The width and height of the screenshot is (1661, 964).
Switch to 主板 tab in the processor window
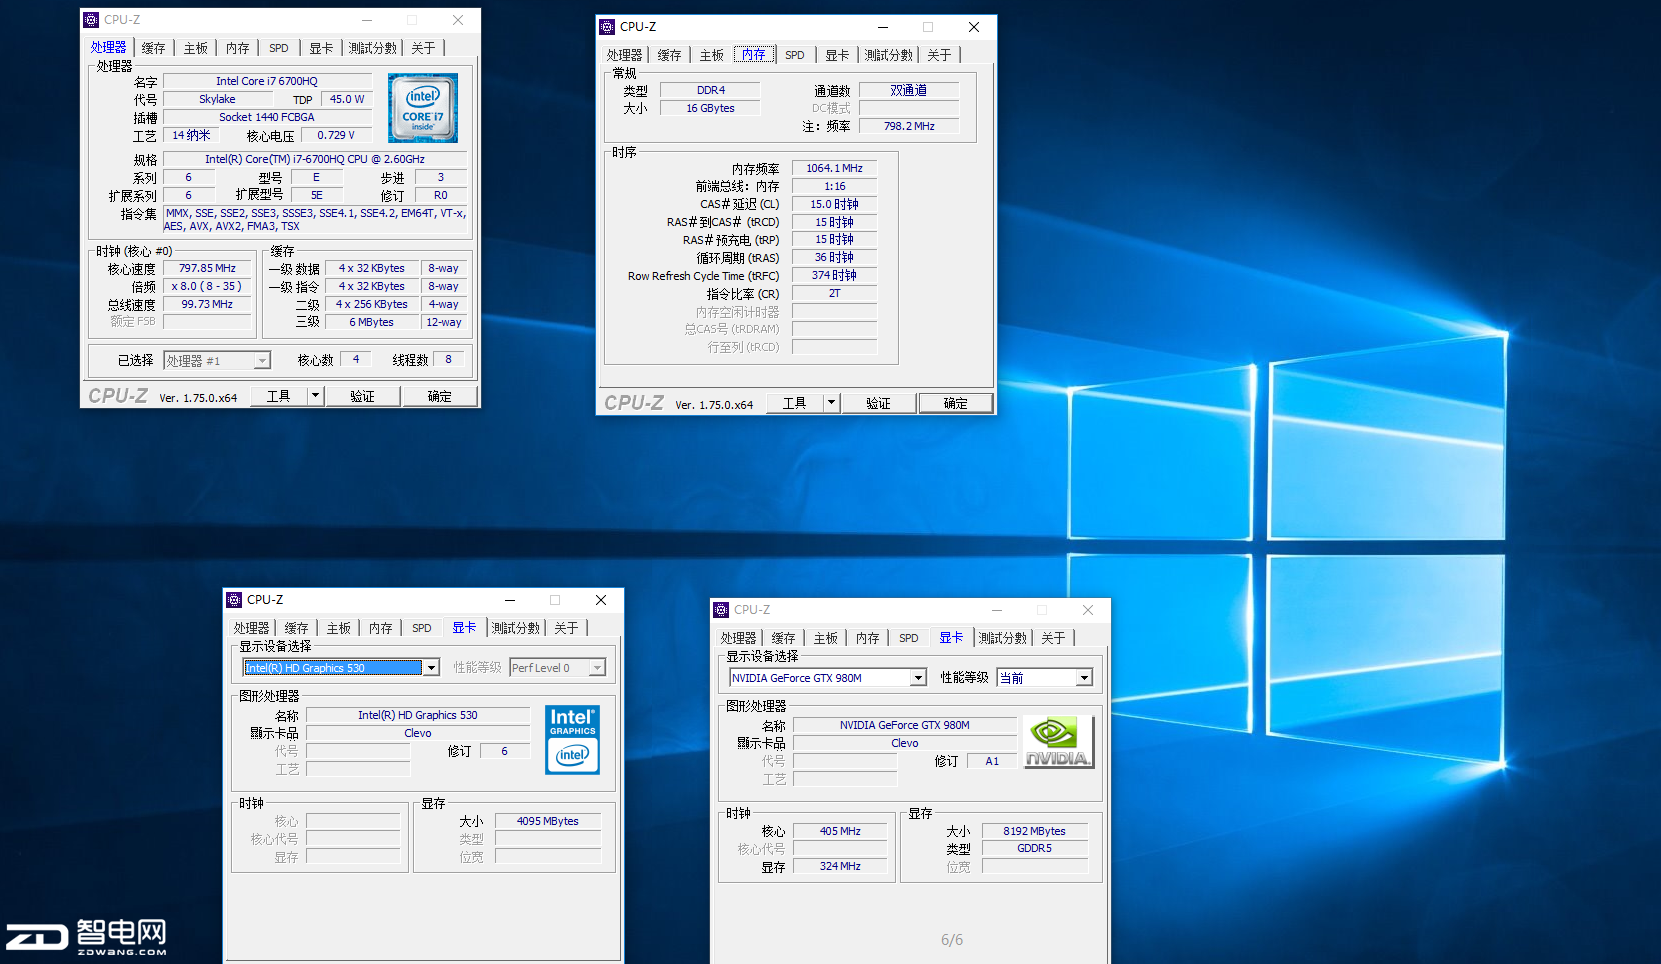coord(195,48)
